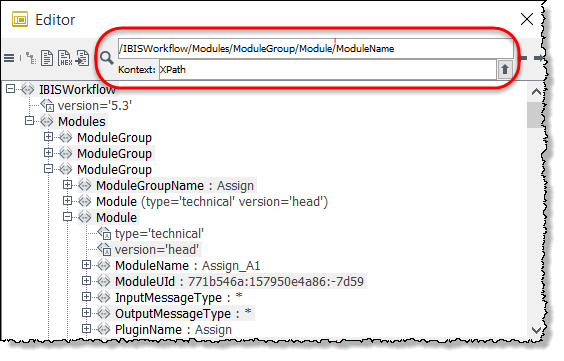This screenshot has height=361, width=564.
Task: Open the hamburger menu in the toolbar
Action: [9, 58]
